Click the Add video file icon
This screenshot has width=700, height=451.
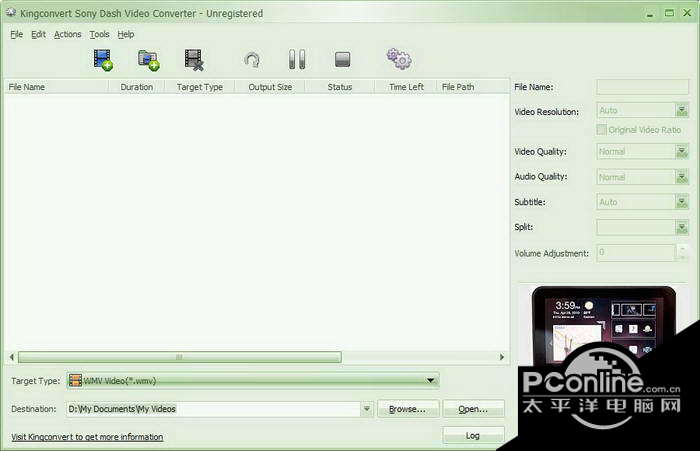coord(103,60)
